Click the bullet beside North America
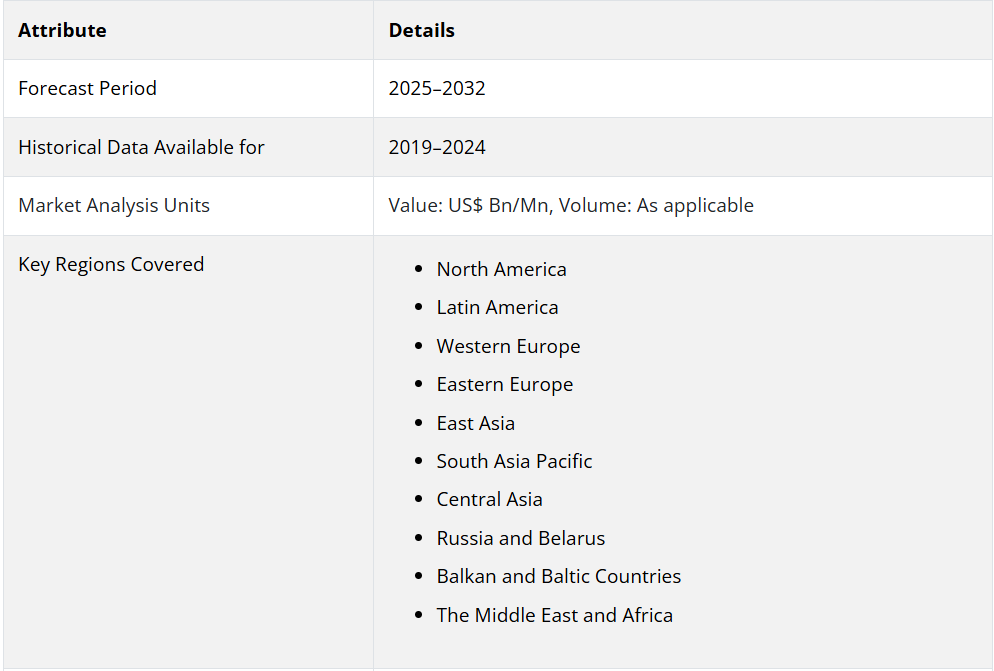Image resolution: width=994 pixels, height=671 pixels. [x=418, y=270]
